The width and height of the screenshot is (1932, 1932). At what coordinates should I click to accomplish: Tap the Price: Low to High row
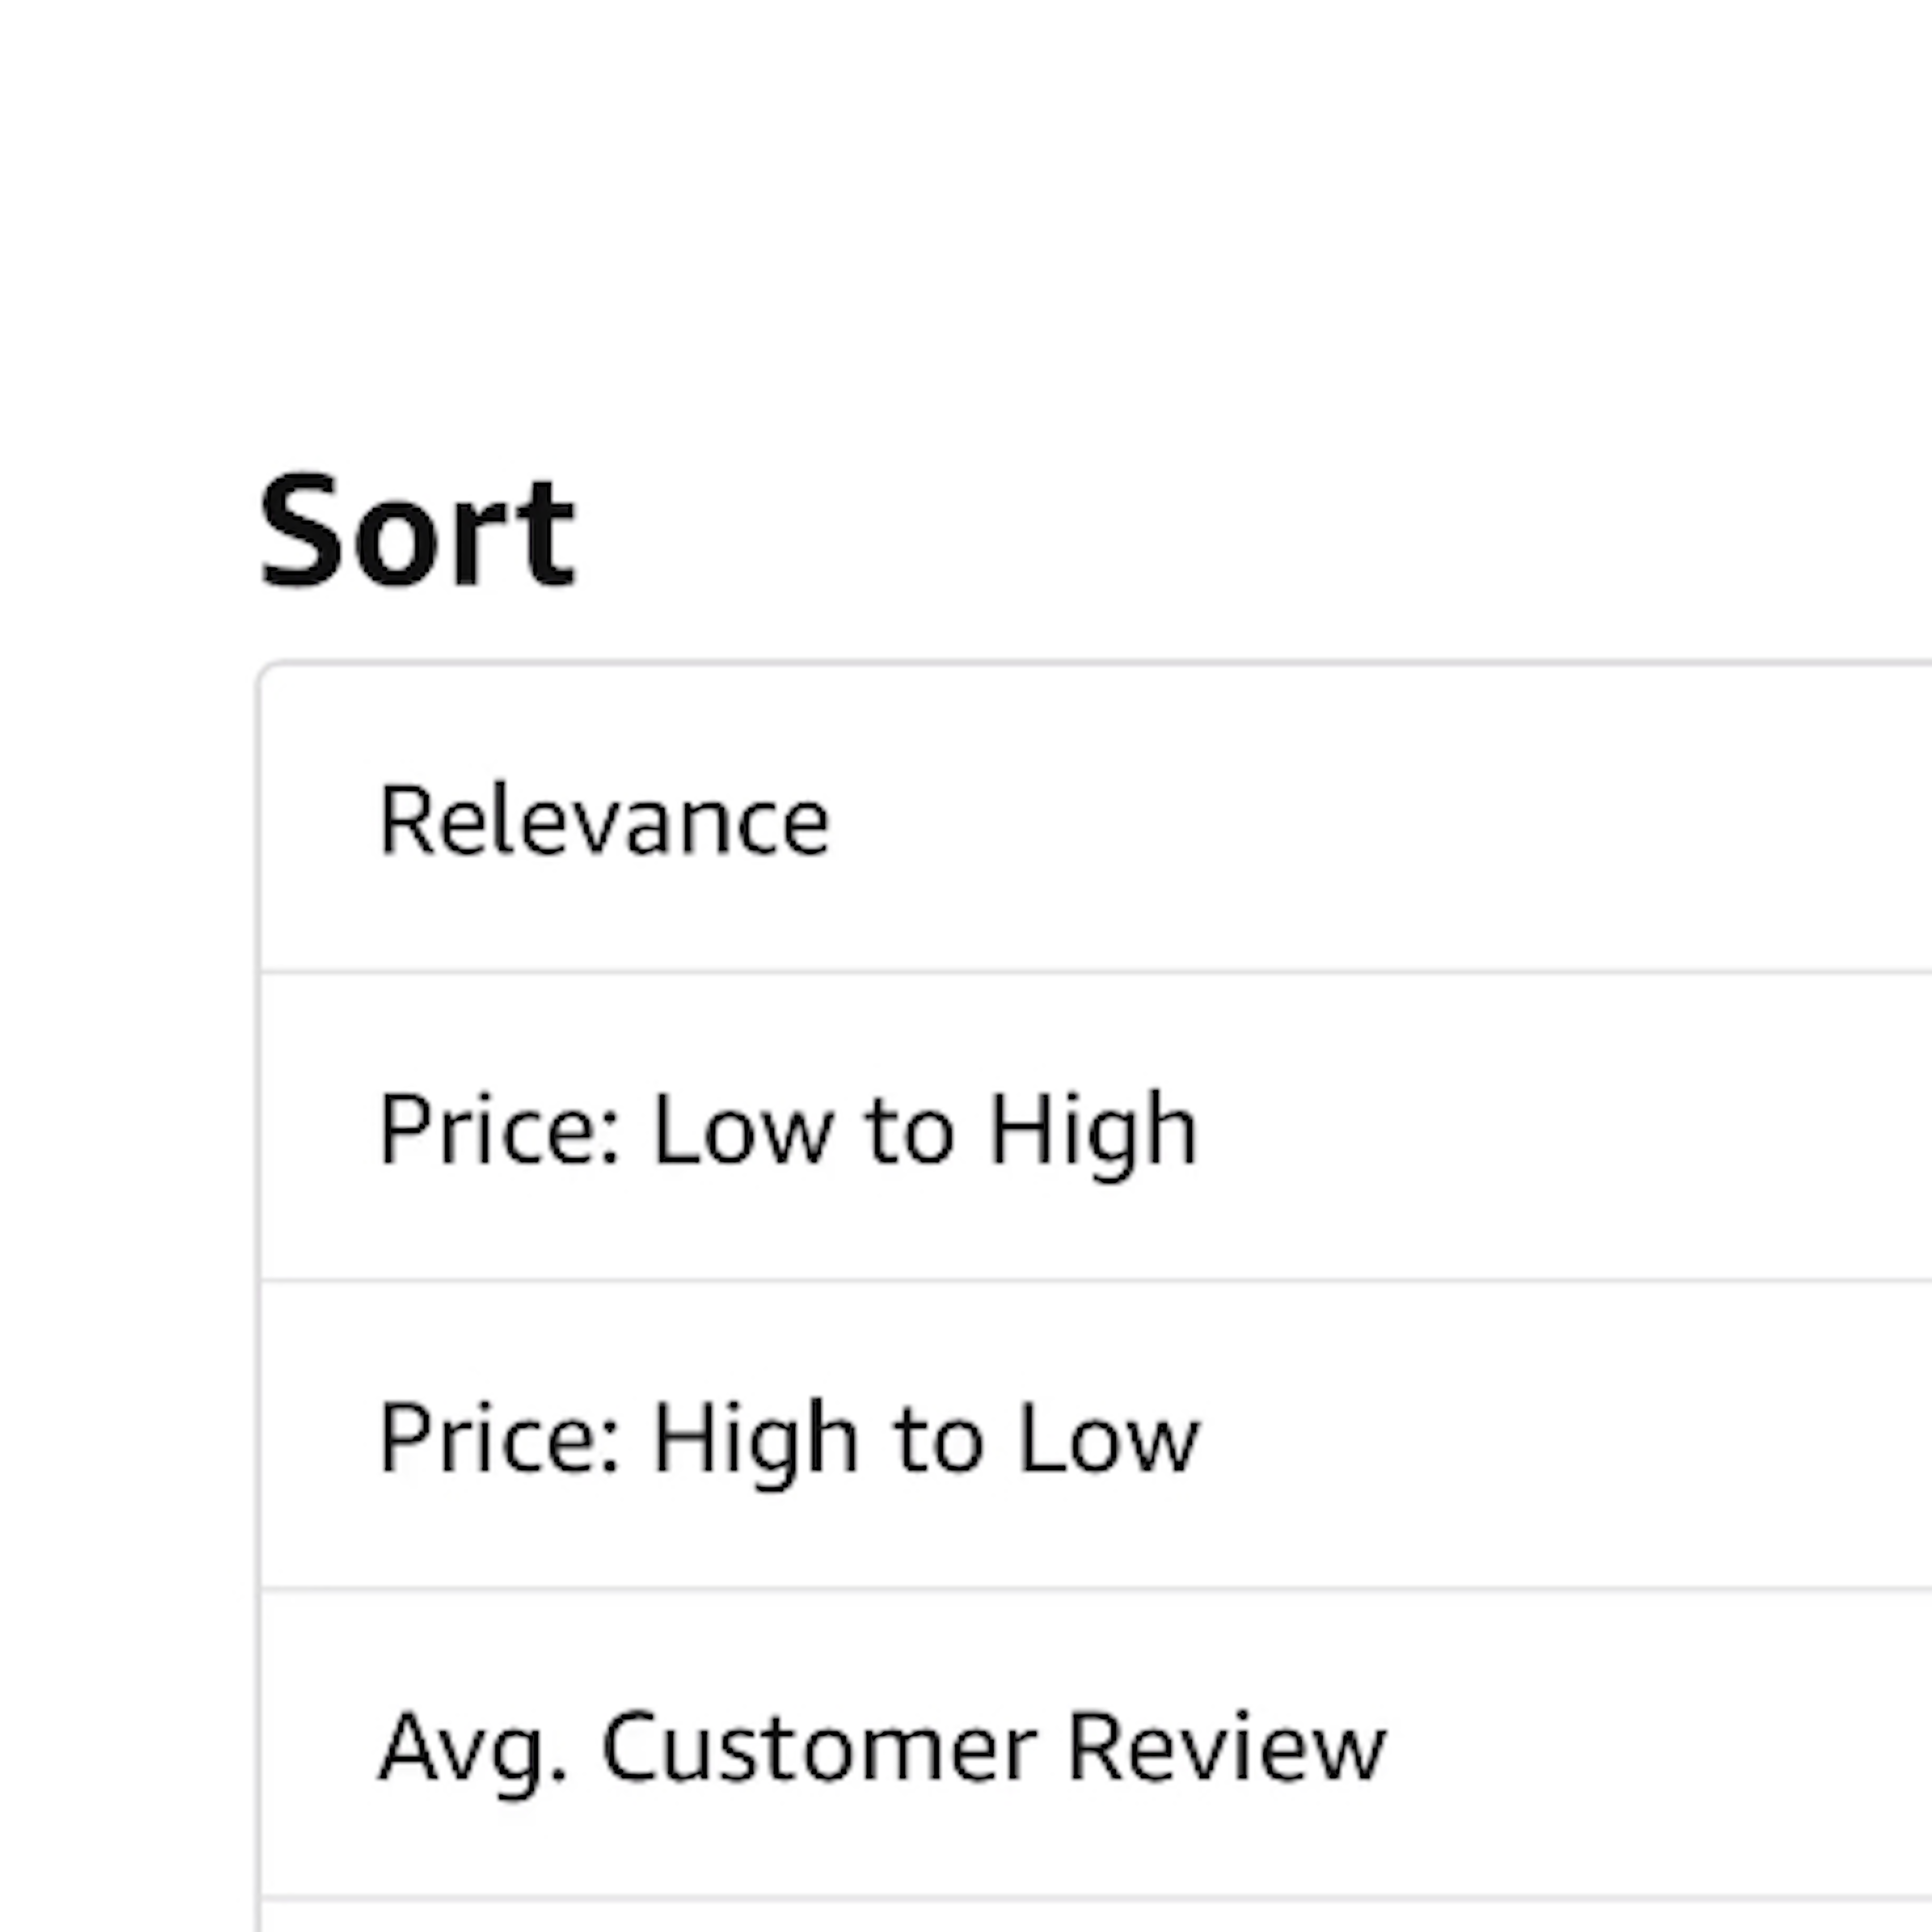[788, 1129]
